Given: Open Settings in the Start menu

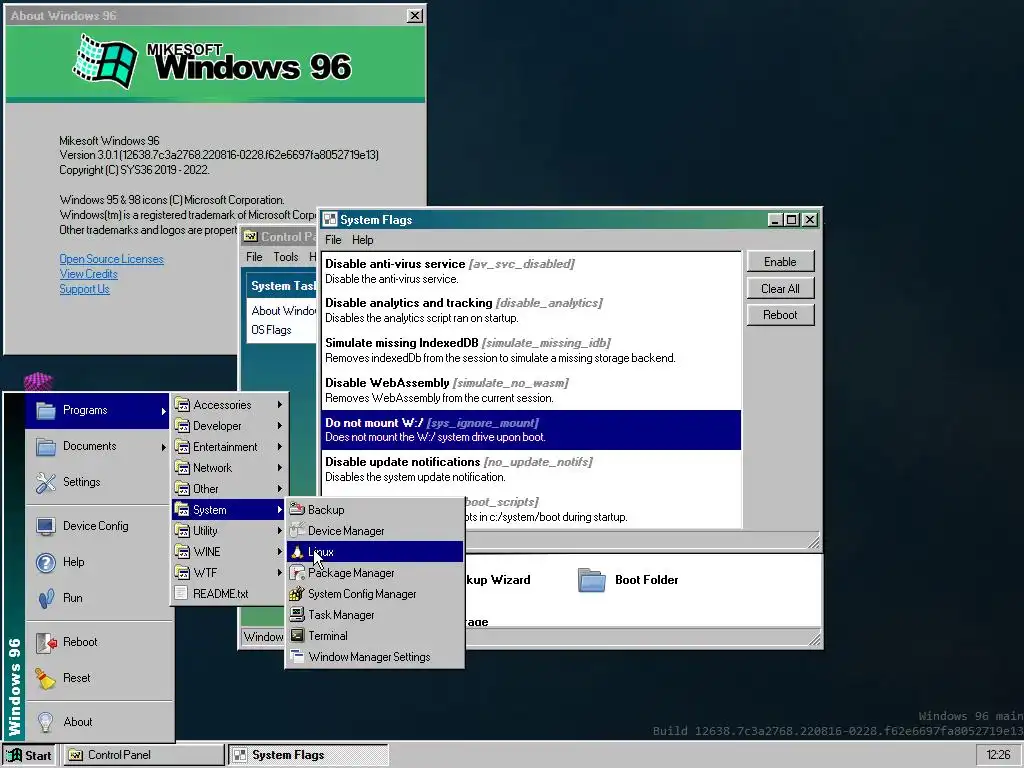Looking at the screenshot, I should (98, 482).
